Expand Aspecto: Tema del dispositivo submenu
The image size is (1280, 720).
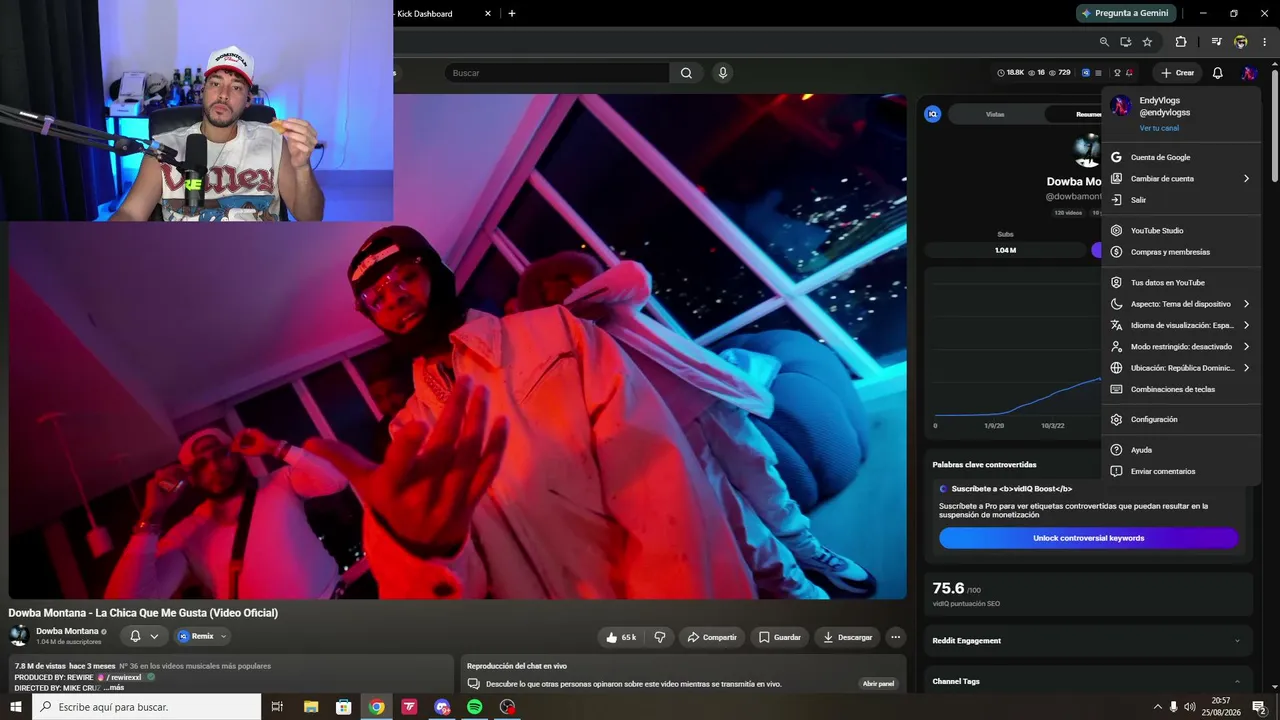pos(1181,304)
